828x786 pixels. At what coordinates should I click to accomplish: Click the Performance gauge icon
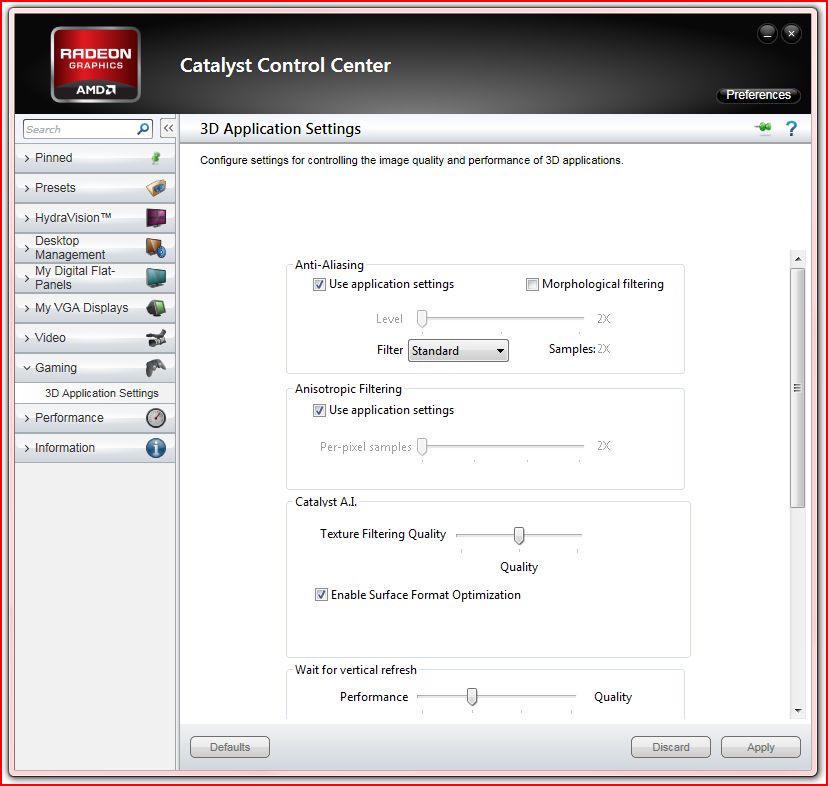(x=156, y=418)
